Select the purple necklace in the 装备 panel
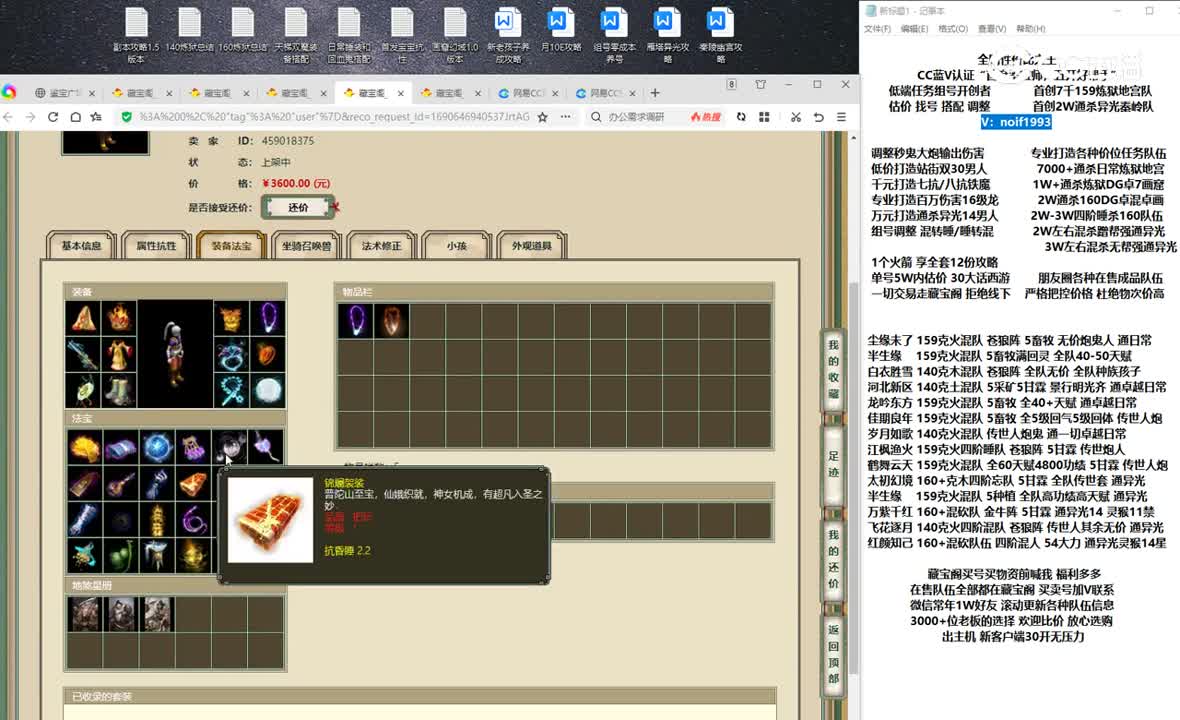1180x720 pixels. tap(268, 318)
